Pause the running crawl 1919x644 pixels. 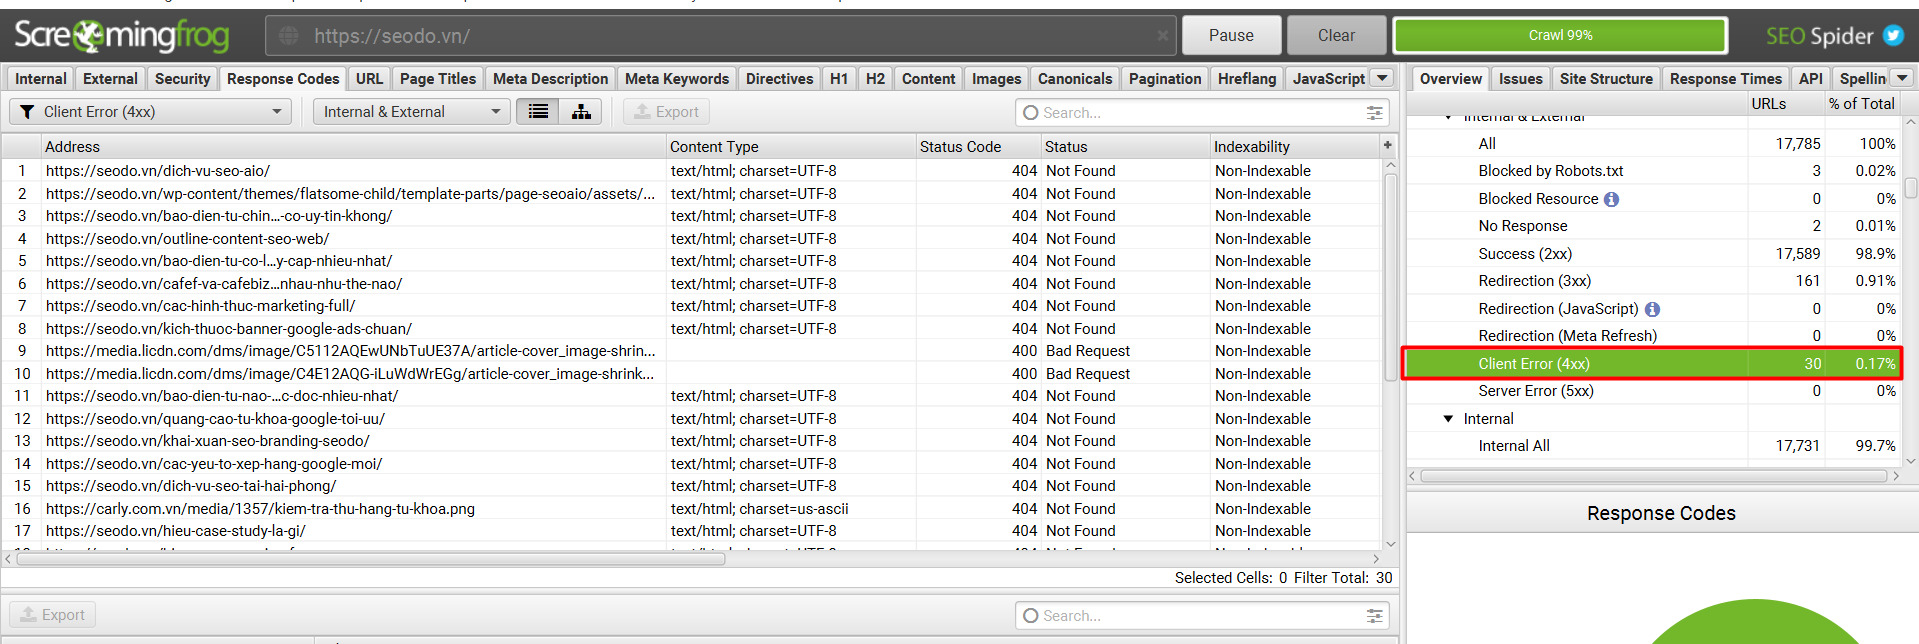pos(1231,36)
